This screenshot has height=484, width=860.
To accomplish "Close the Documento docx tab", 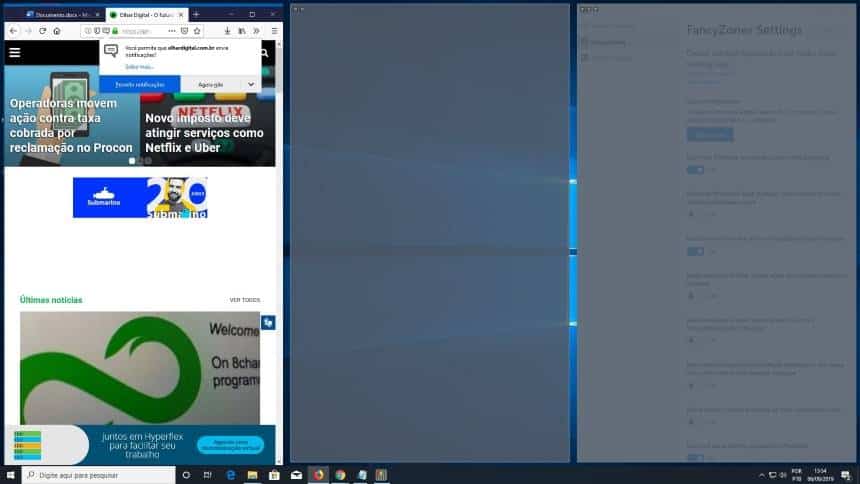I will (98, 15).
